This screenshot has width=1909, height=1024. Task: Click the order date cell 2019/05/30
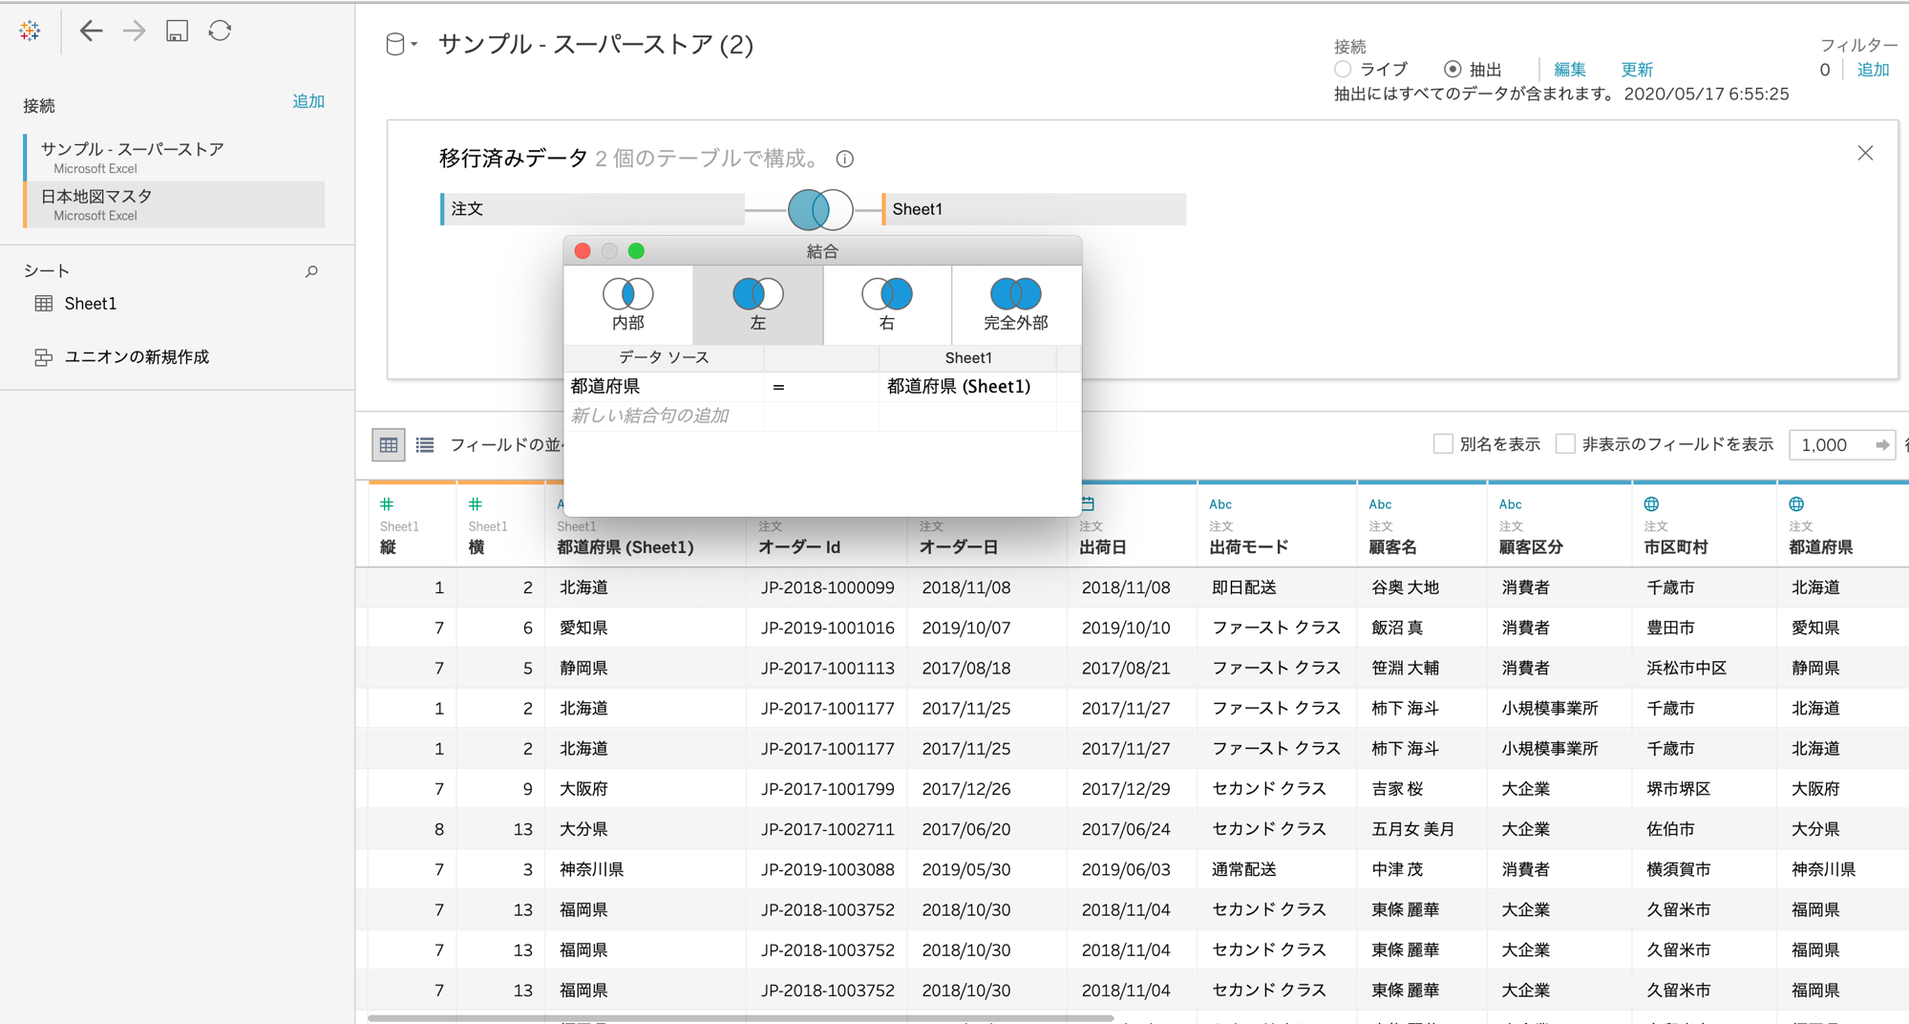coord(966,870)
